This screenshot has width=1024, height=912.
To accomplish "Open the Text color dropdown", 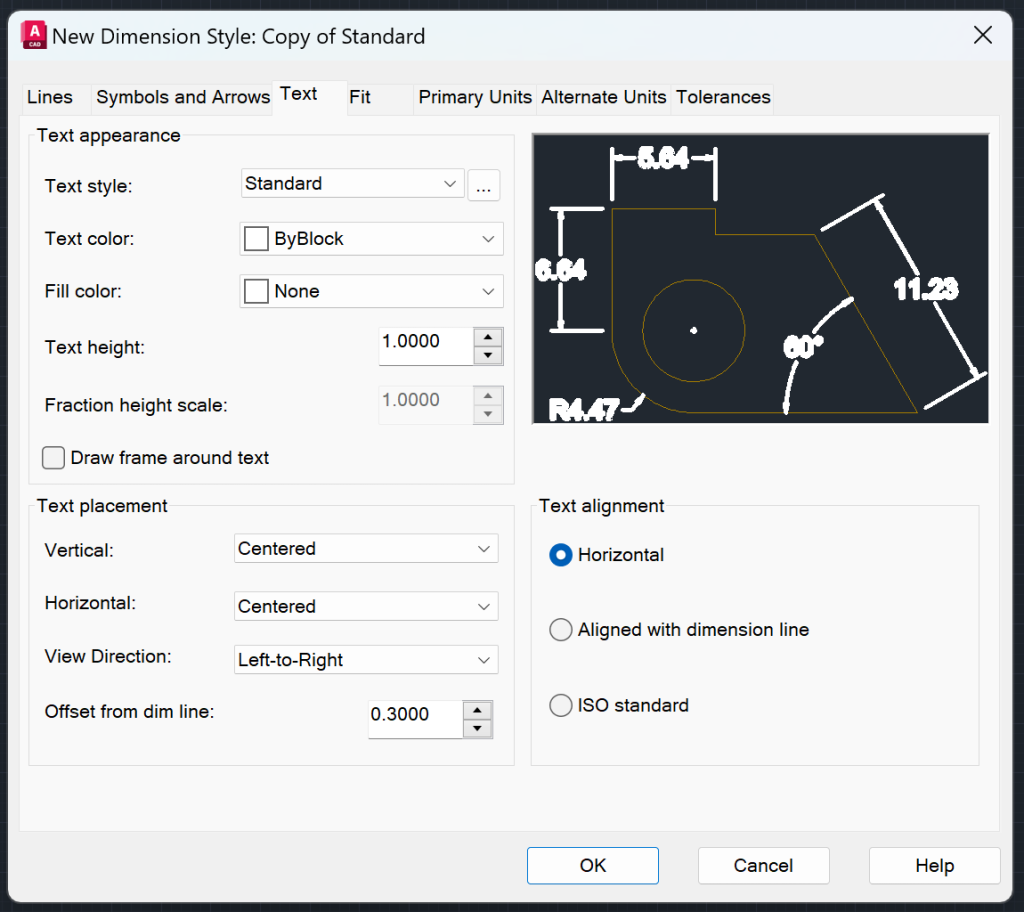I will coord(487,238).
